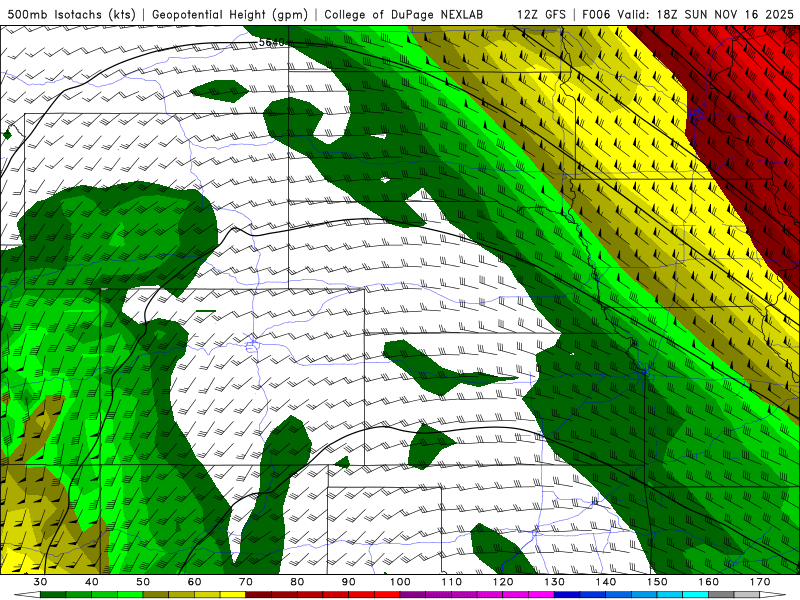
Task: Click the '40' value on the color scale
Action: tap(91, 582)
